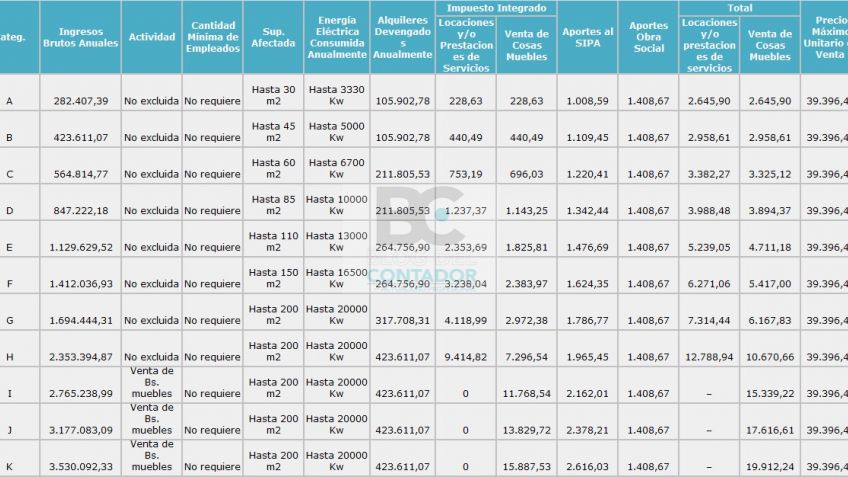Screen dimensions: 848x477
Task: Click total value 3.382,27
Action: [709, 174]
